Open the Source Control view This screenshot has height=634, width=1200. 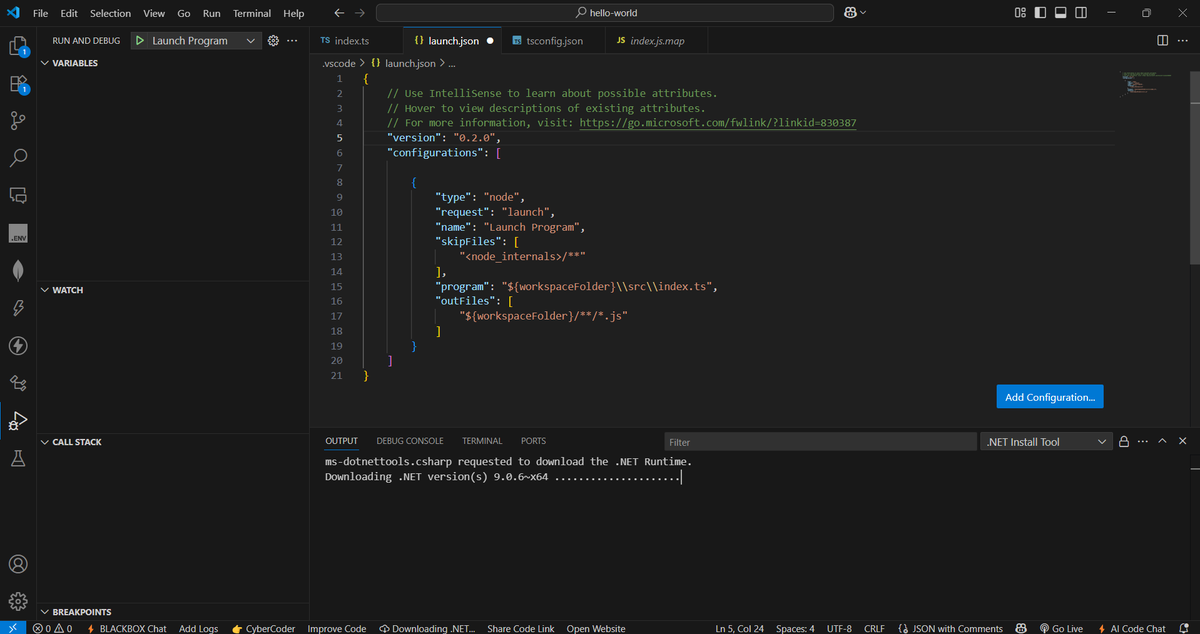tap(17, 121)
